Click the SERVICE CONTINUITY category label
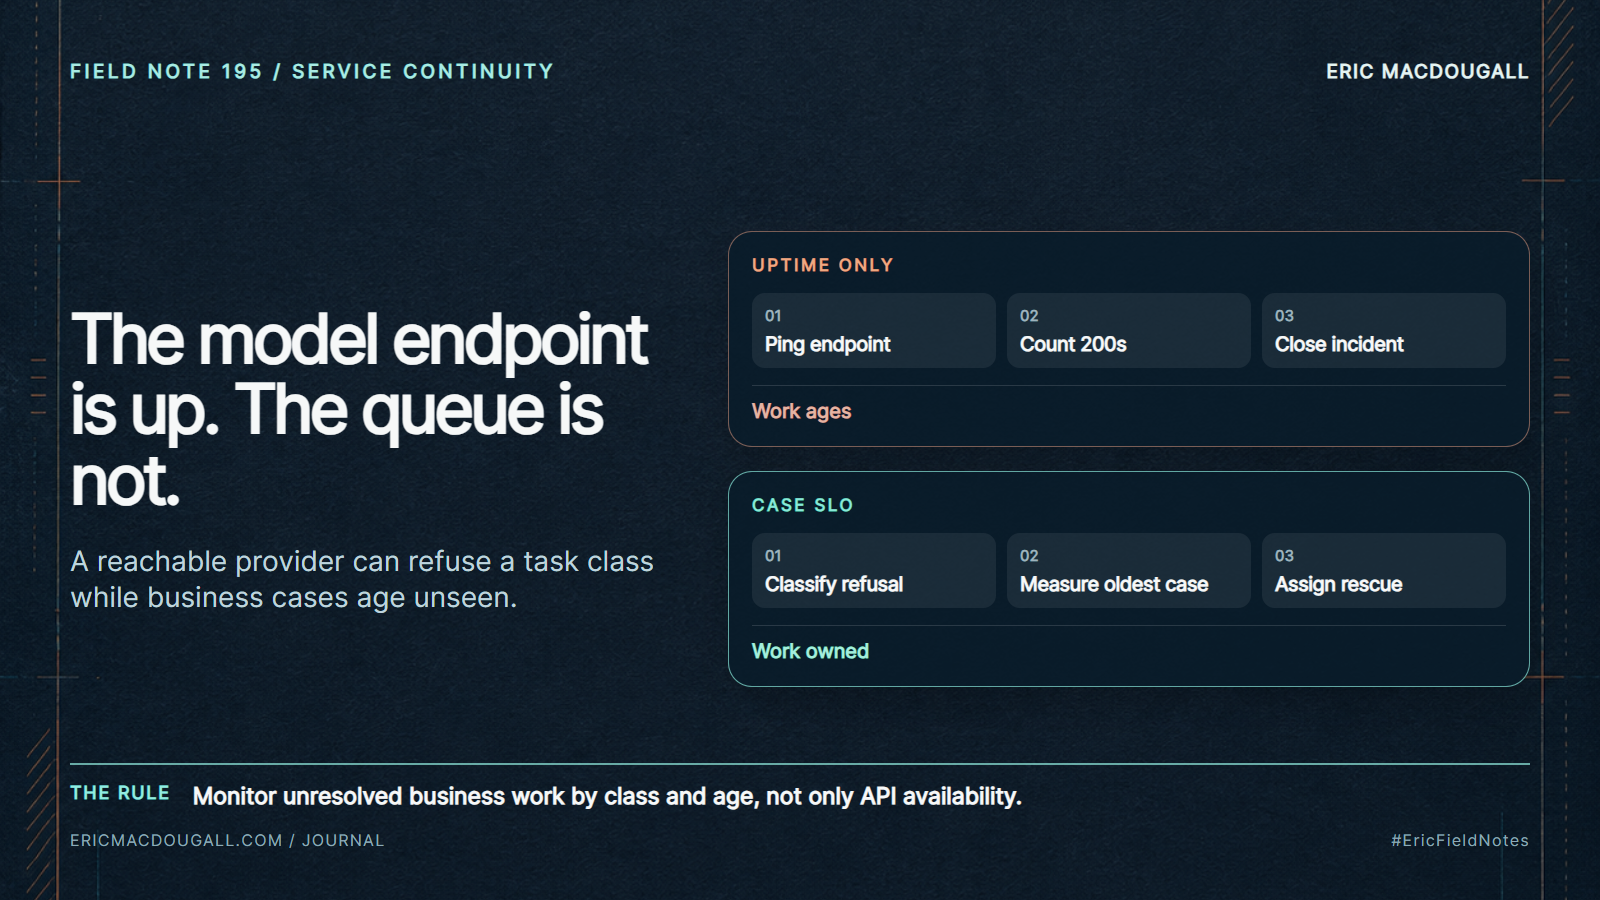The image size is (1600, 900). tap(422, 71)
